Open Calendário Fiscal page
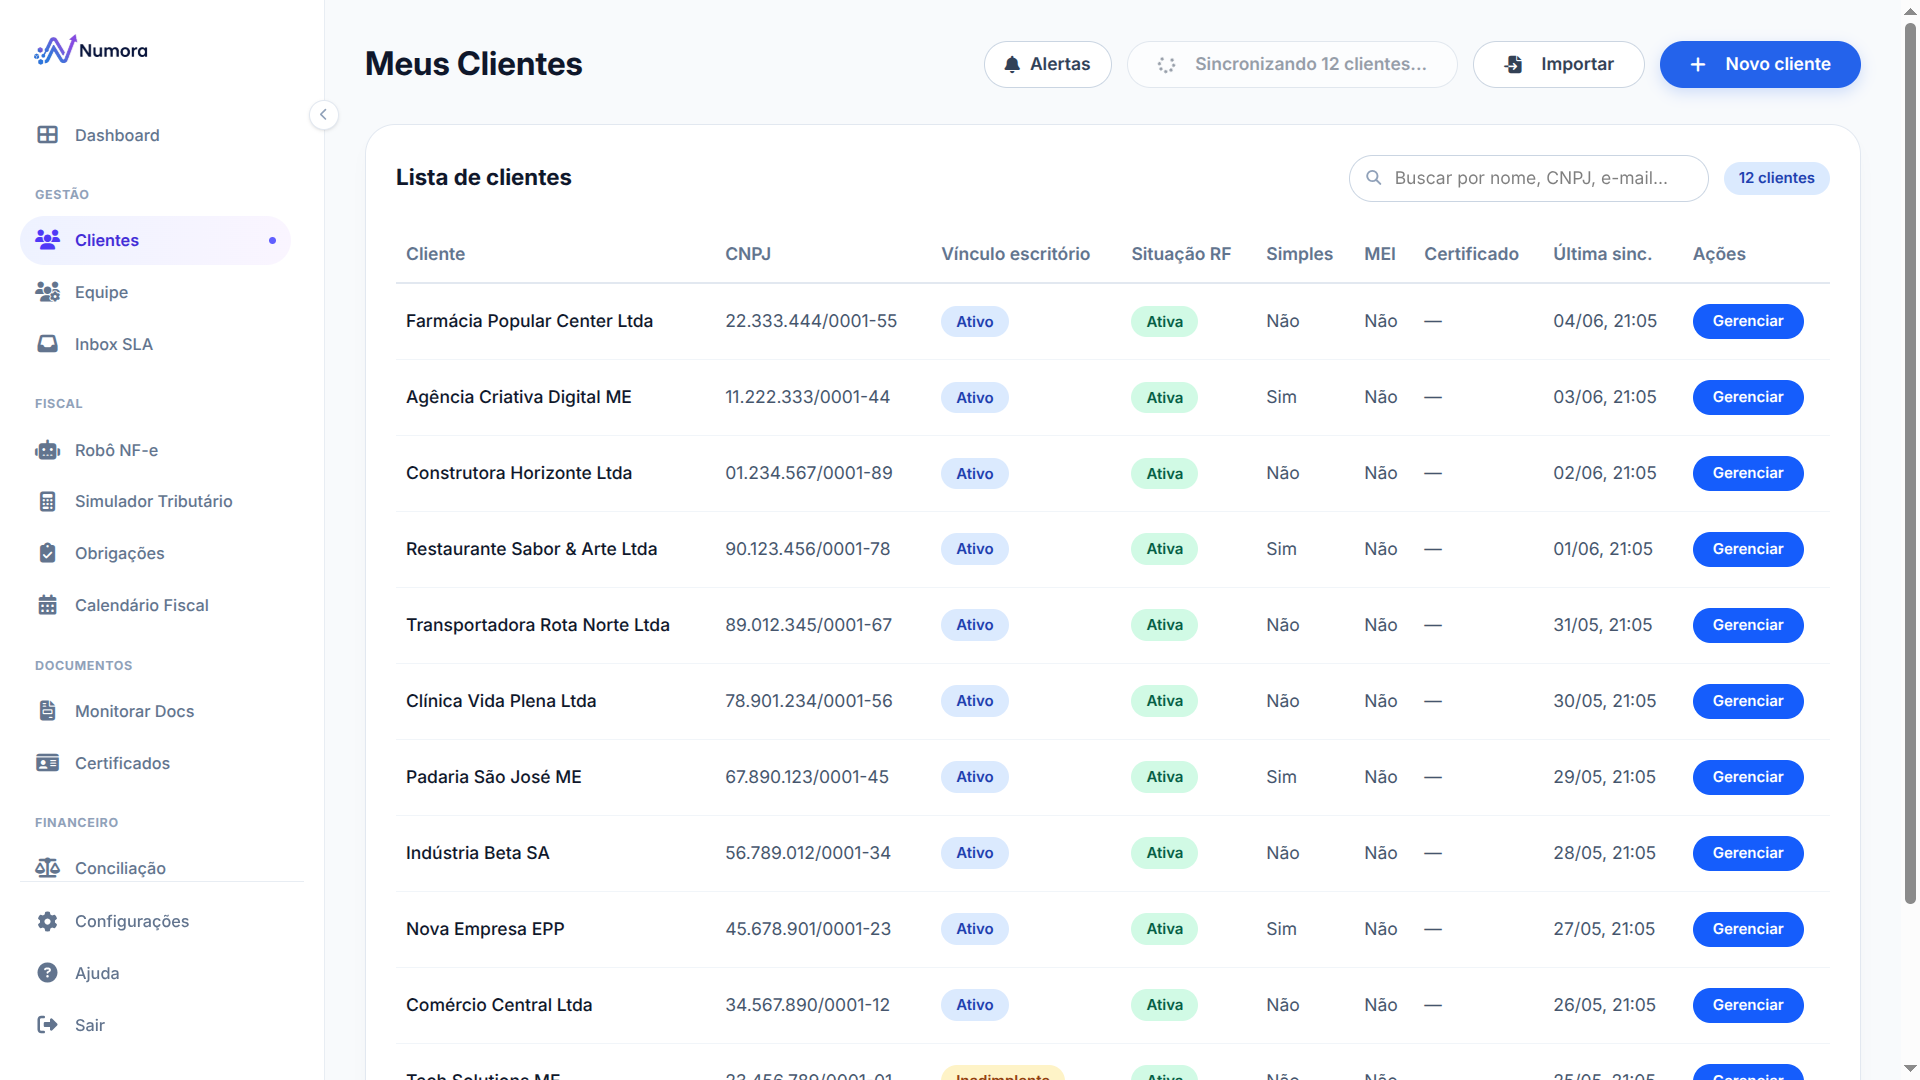 pyautogui.click(x=155, y=605)
